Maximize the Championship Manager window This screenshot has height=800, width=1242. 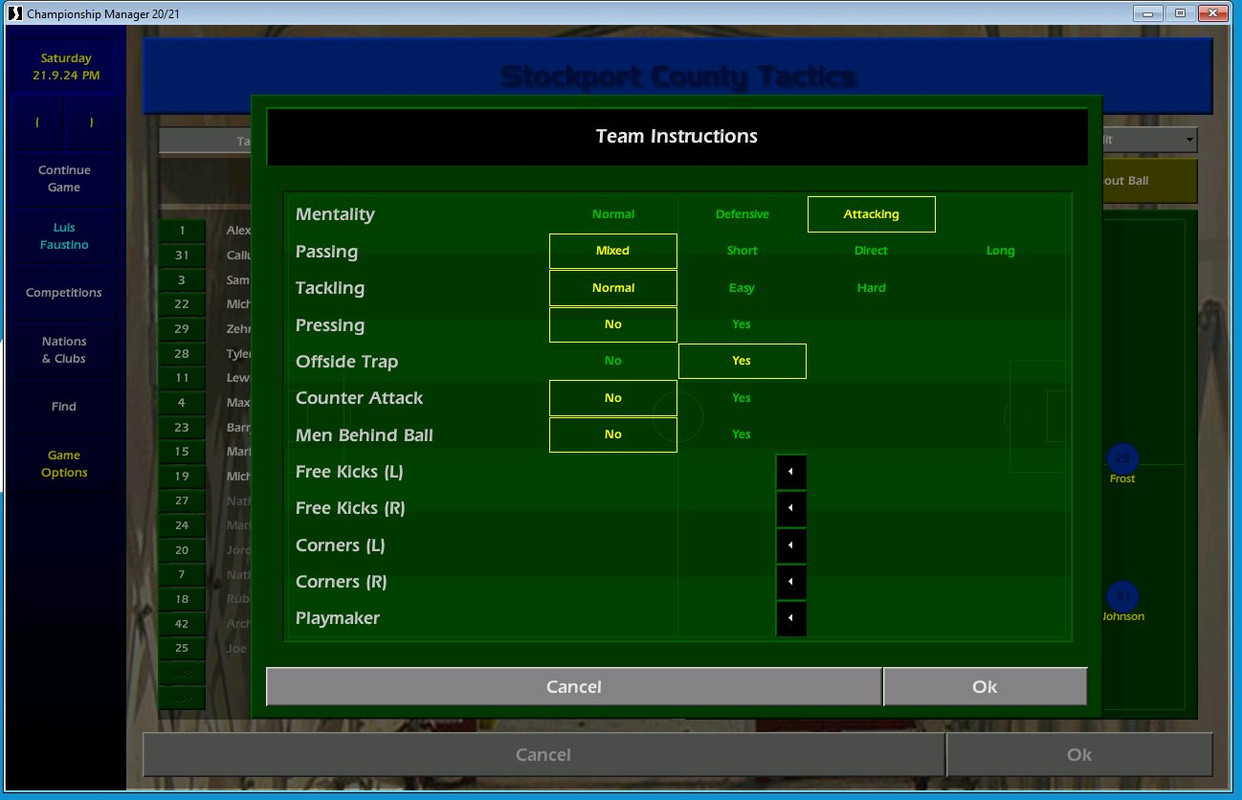coord(1180,13)
